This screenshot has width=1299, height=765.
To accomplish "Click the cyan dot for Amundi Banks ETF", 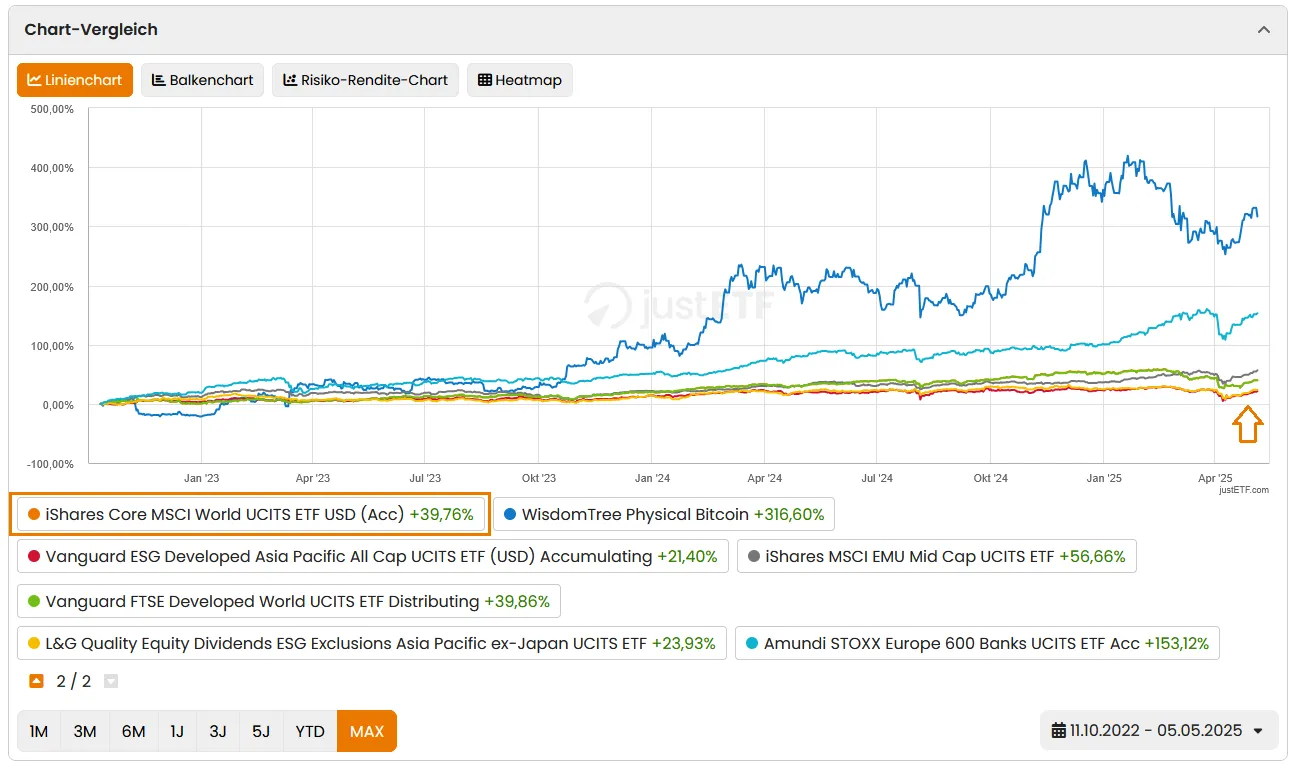I will click(752, 644).
